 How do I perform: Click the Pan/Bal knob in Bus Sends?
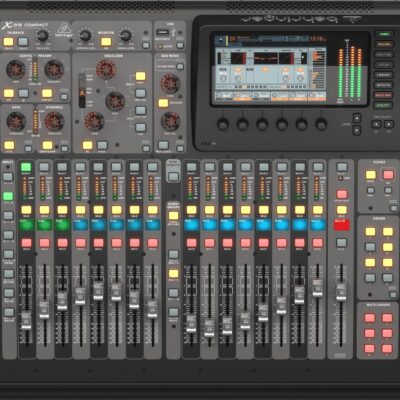[170, 121]
